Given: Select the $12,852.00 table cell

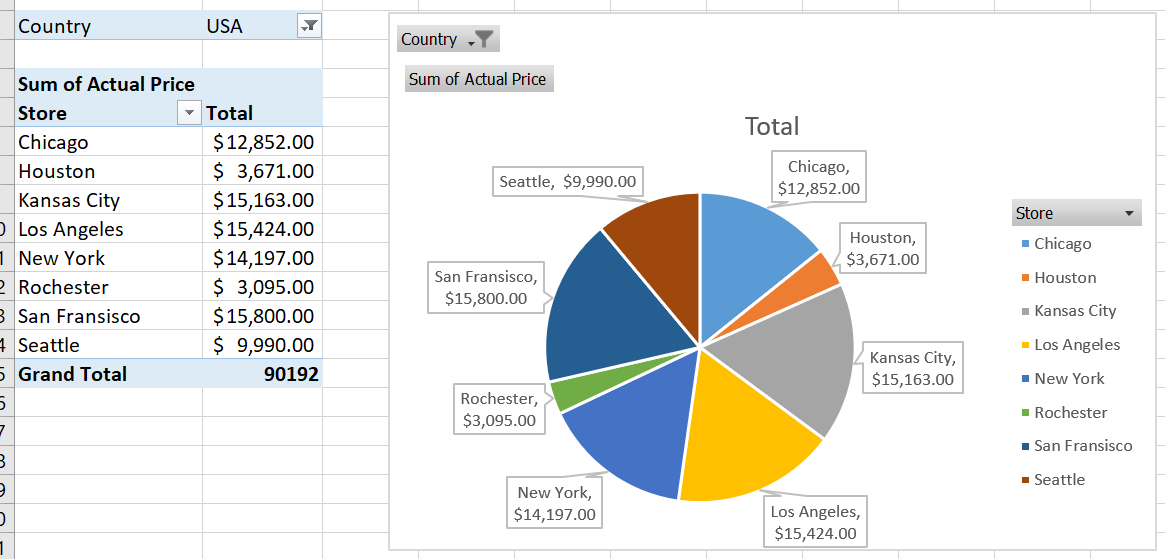Looking at the screenshot, I should point(262,142).
